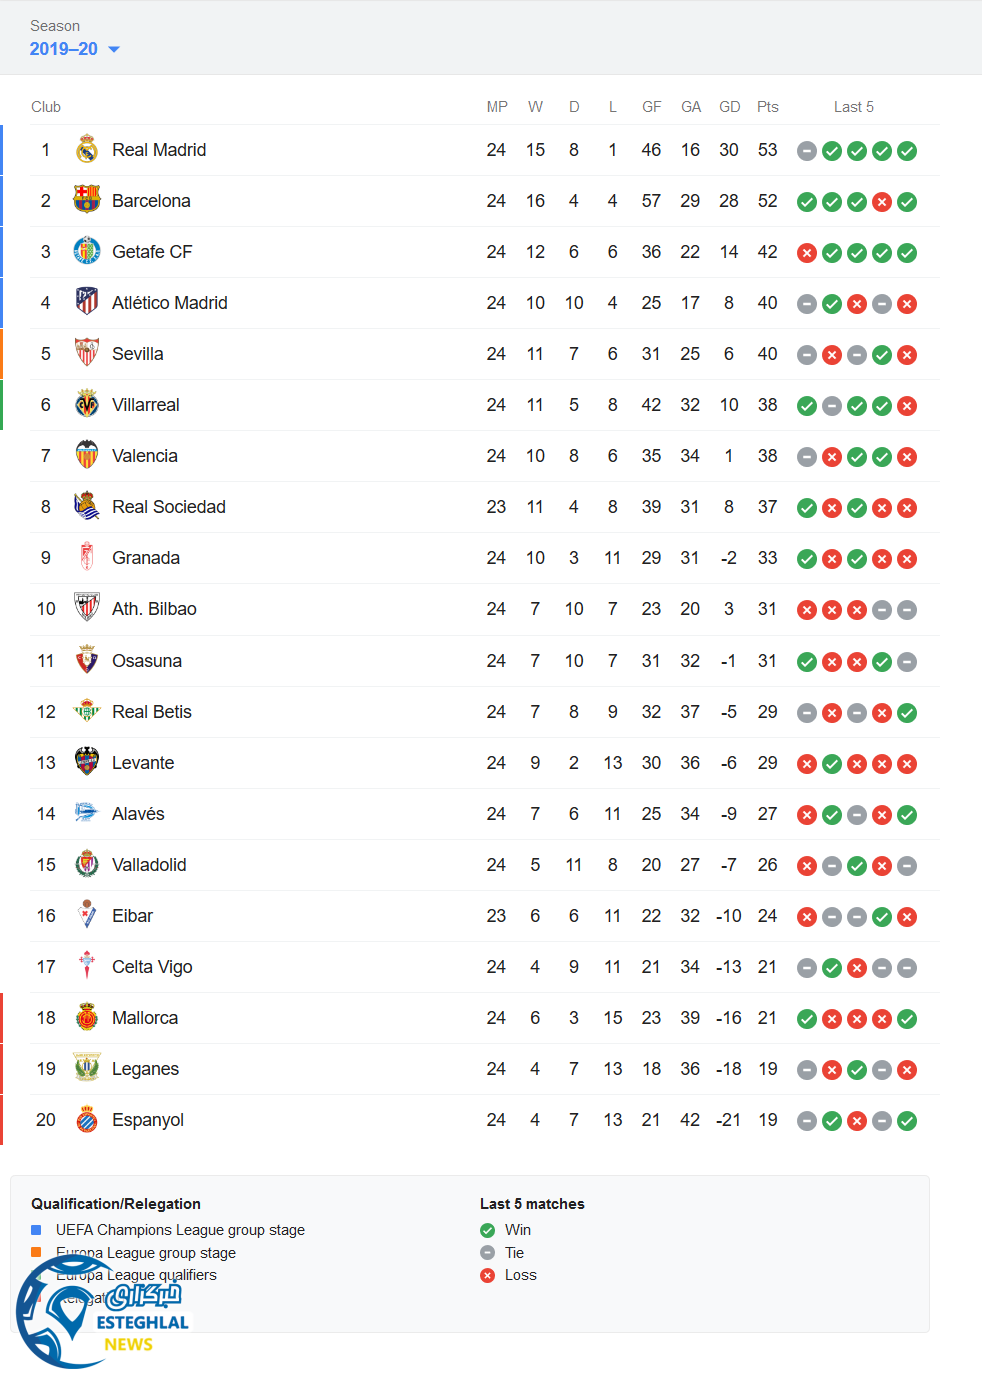Click the Last 5 column header
Image resolution: width=982 pixels, height=1397 pixels.
click(854, 107)
